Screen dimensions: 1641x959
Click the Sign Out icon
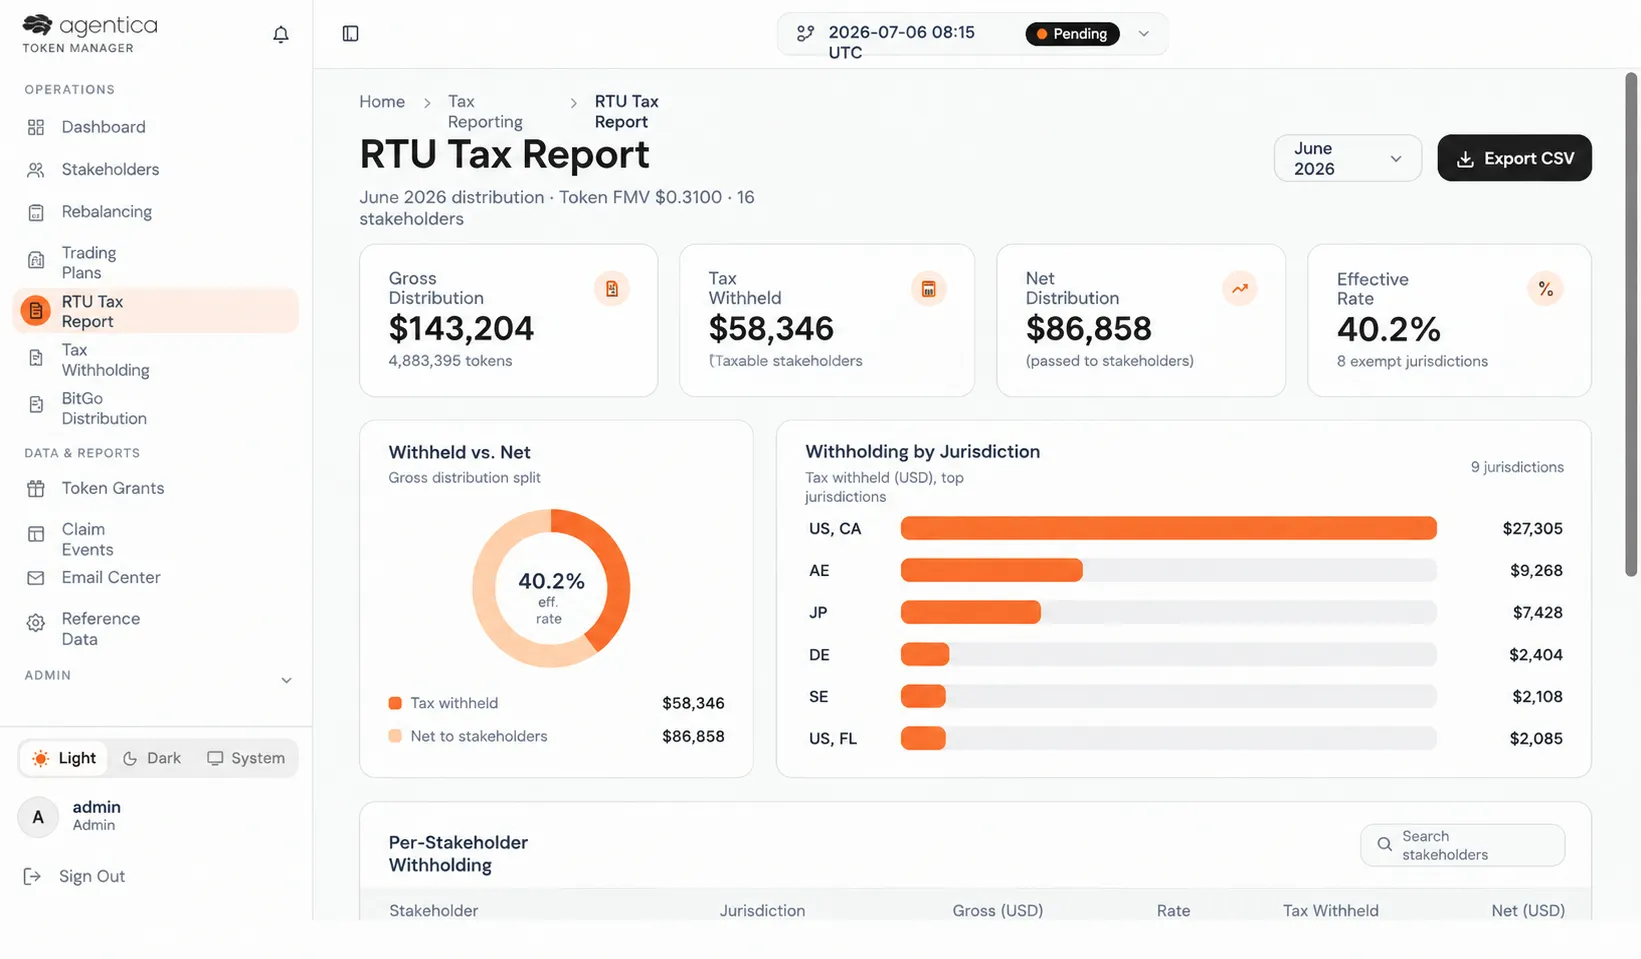[32, 877]
